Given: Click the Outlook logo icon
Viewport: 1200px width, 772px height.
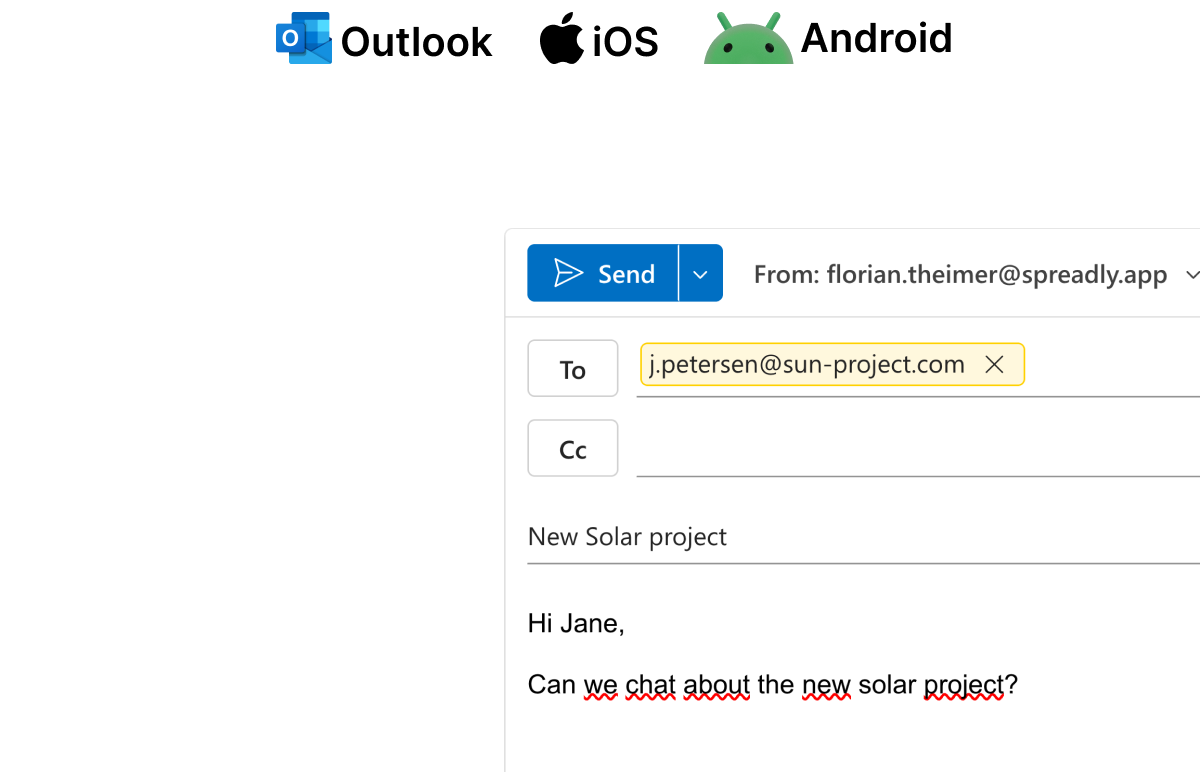Looking at the screenshot, I should tap(304, 39).
